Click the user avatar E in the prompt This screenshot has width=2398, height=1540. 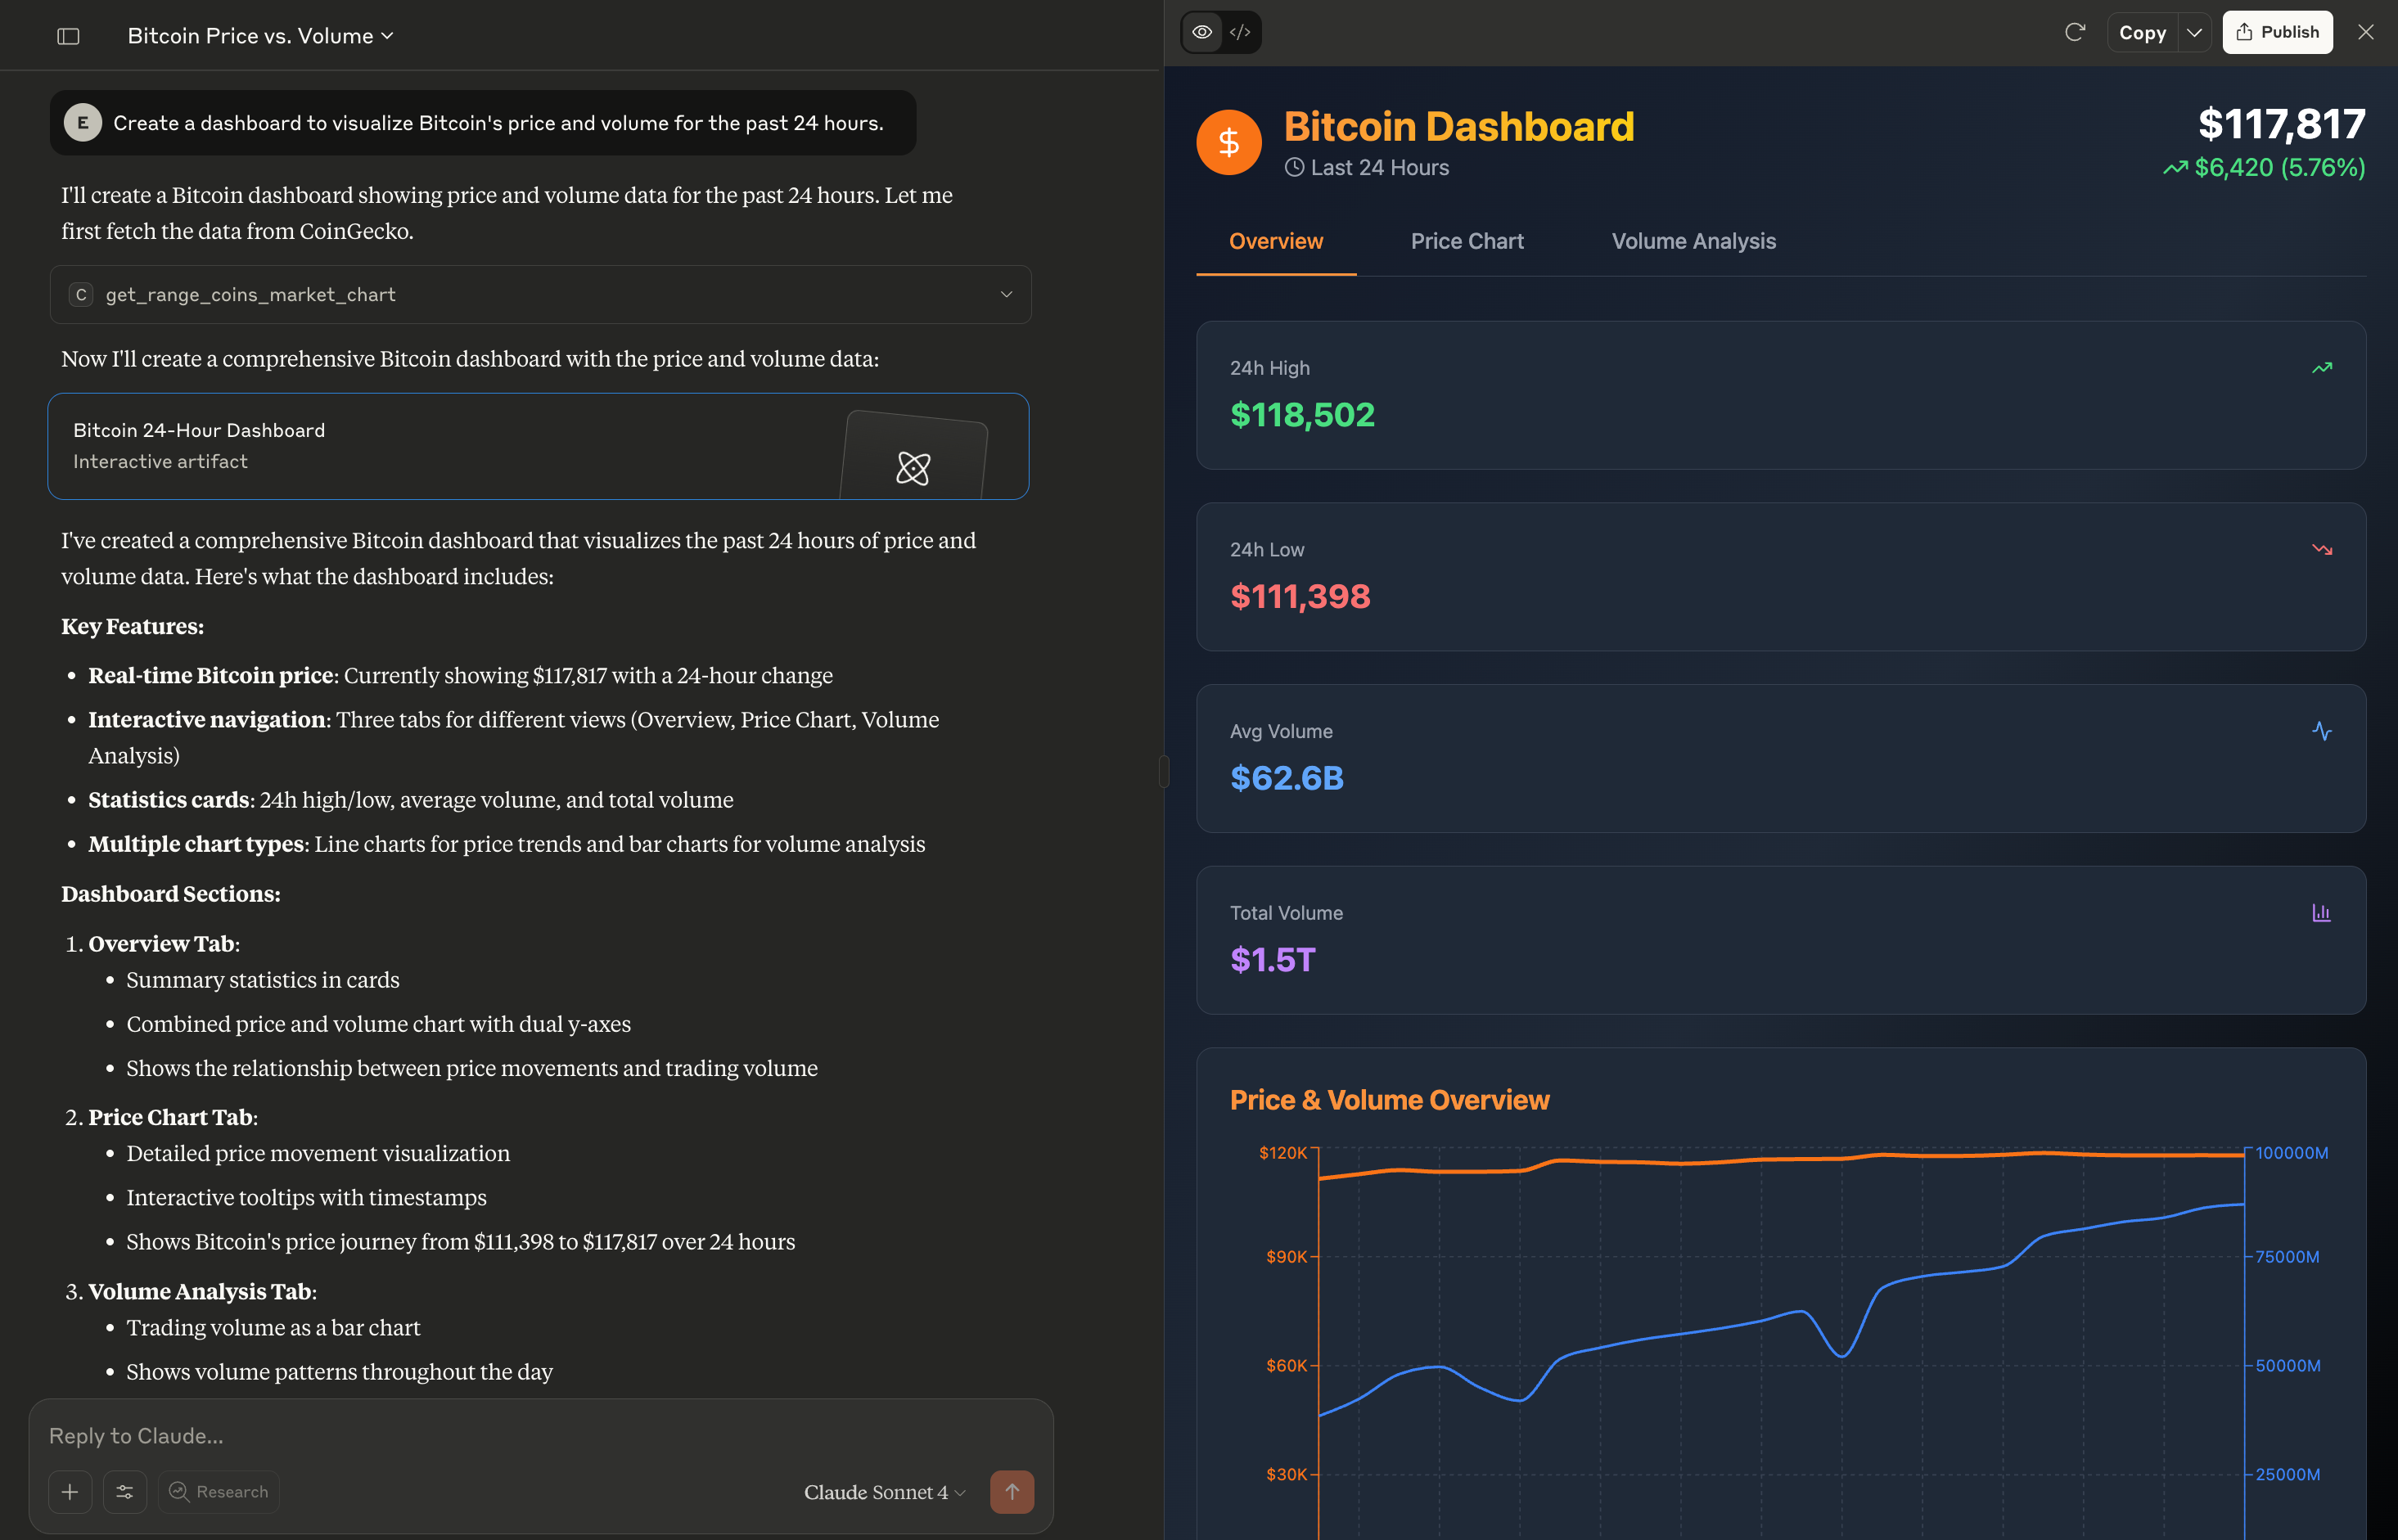[83, 123]
